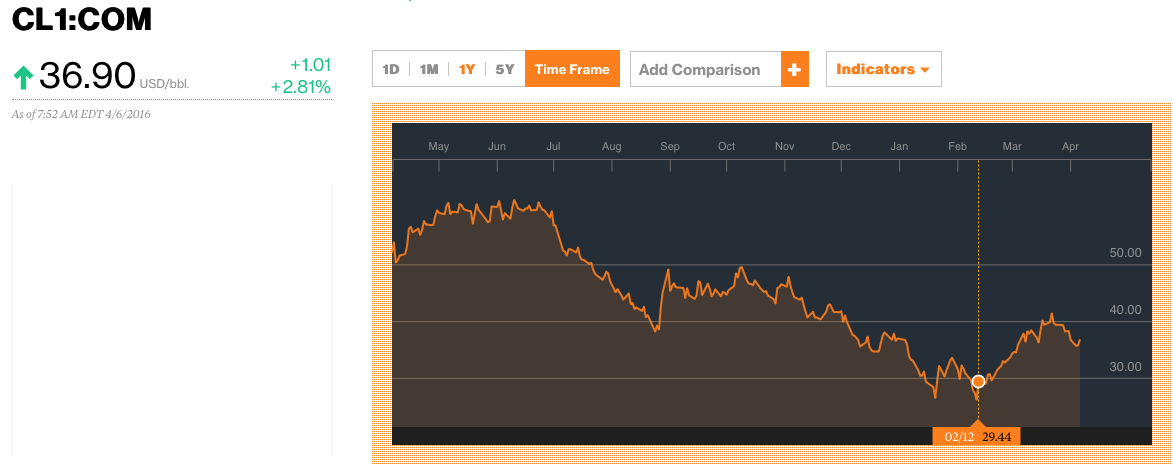Click the white circle data point marker
The width and height of the screenshot is (1173, 464).
(x=978, y=382)
